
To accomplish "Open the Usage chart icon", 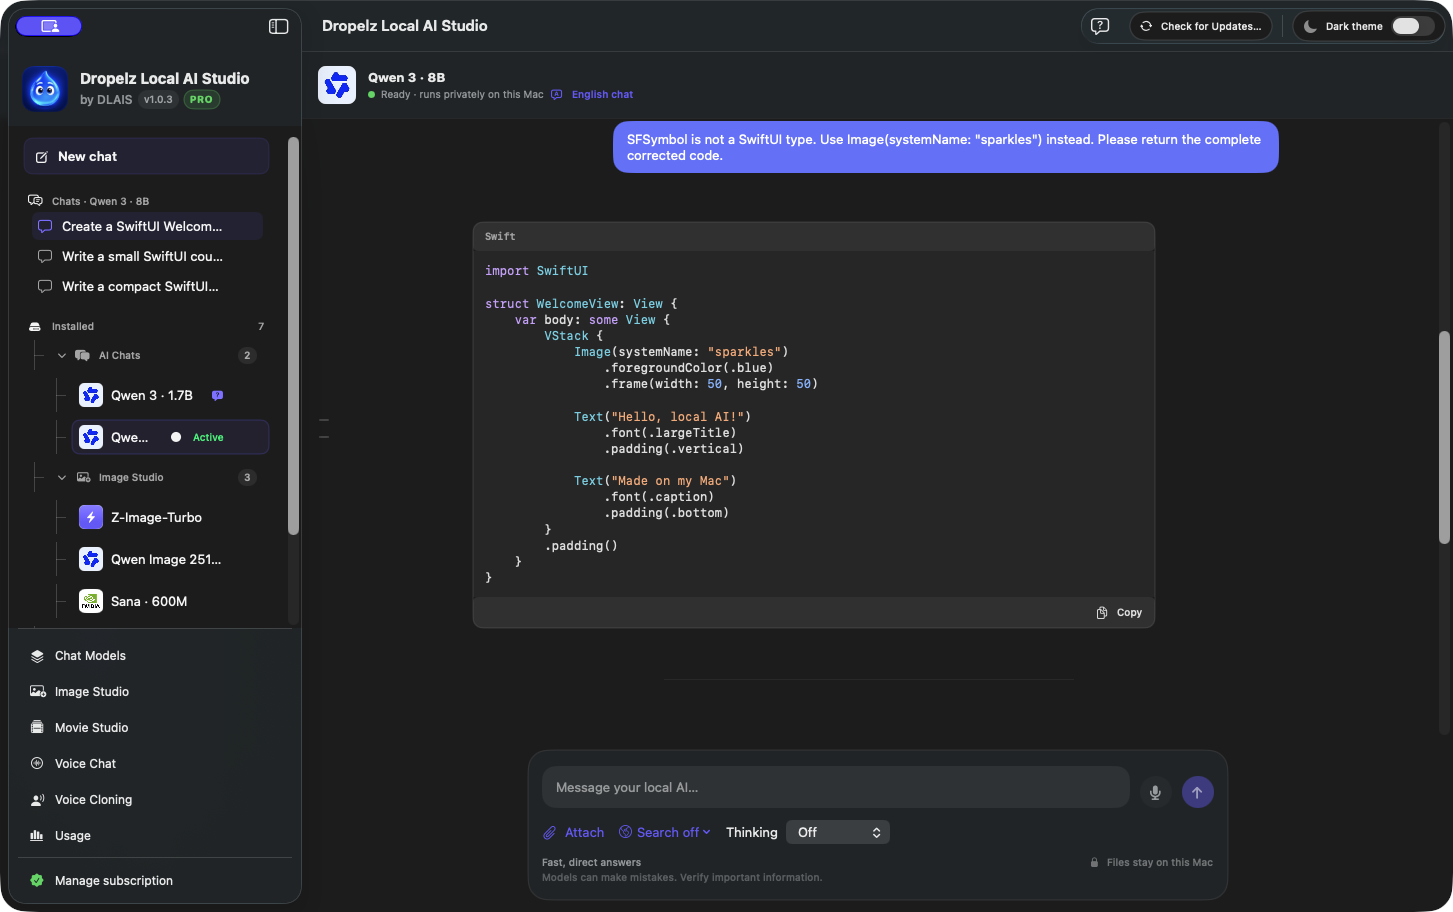I will [37, 835].
